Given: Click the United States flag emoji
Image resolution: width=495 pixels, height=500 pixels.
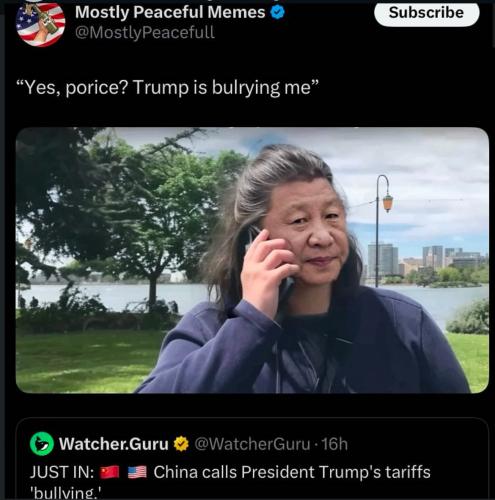Looking at the screenshot, I should coord(137,472).
